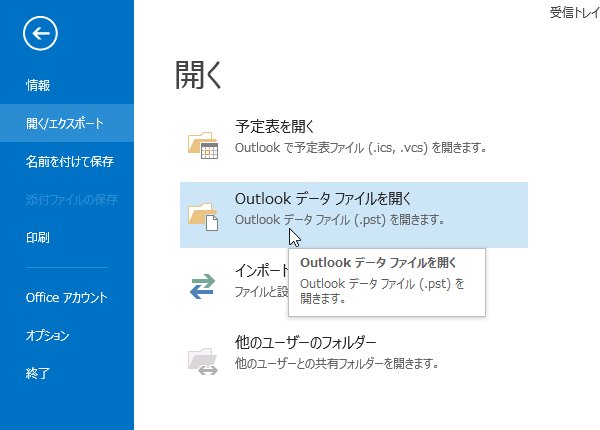
Task: Open オプション settings
Action: [x=47, y=336]
